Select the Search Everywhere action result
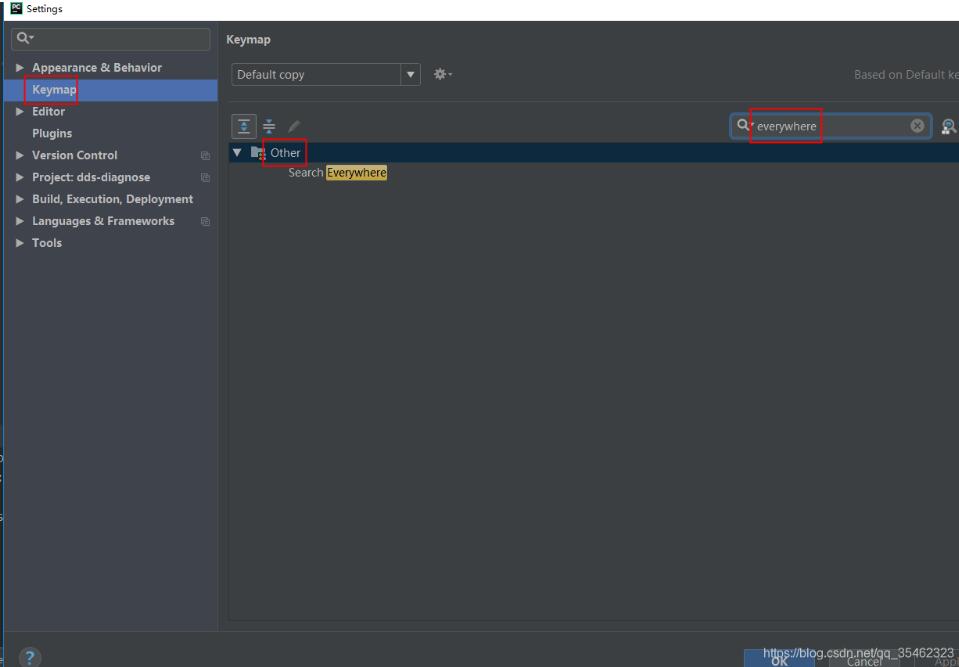The width and height of the screenshot is (959, 667). pos(336,172)
